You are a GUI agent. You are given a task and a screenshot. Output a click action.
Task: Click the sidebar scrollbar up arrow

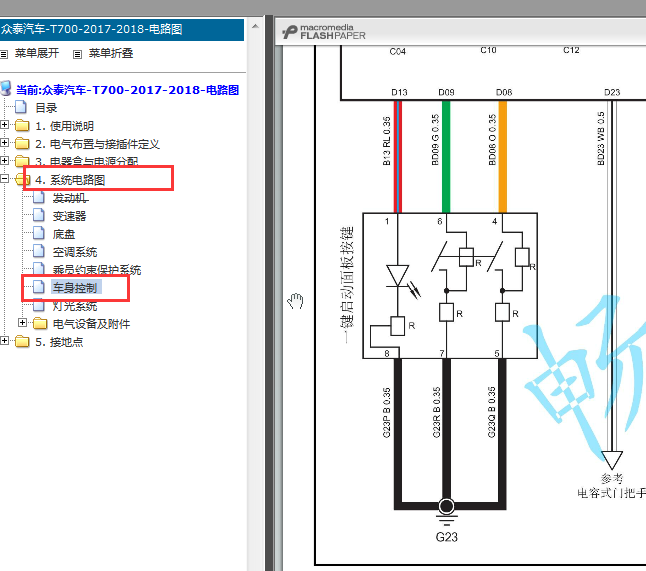[x=255, y=26]
